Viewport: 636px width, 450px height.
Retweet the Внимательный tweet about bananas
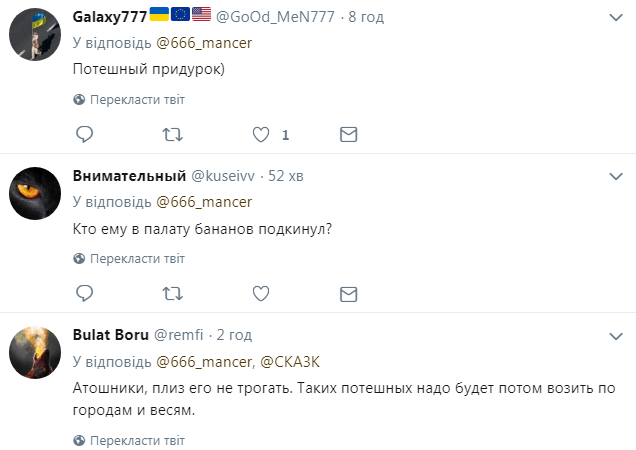point(172,293)
